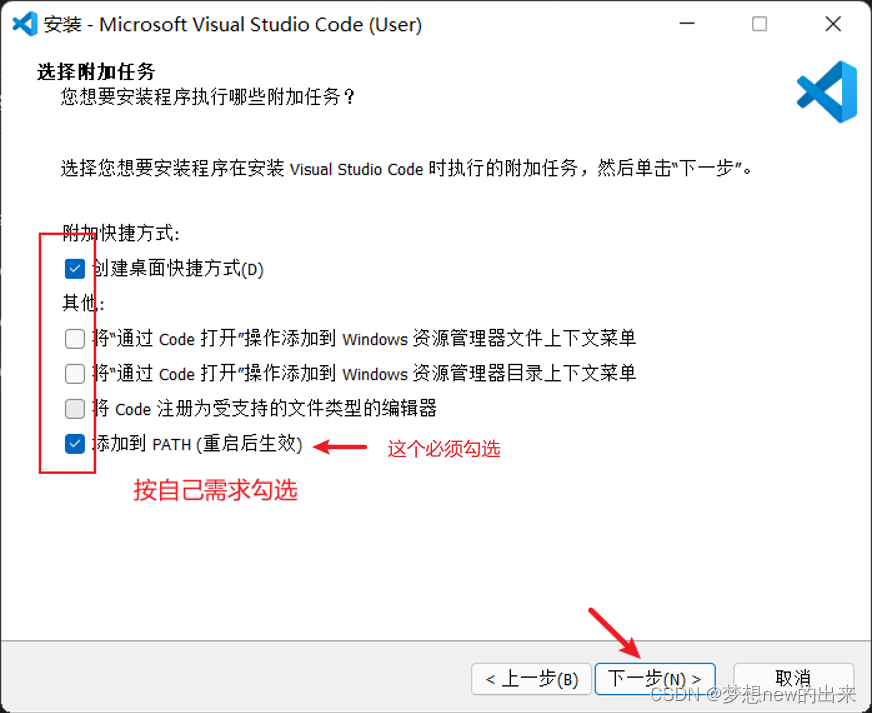Click the 上一步(B) button
The width and height of the screenshot is (872, 713).
point(531,679)
